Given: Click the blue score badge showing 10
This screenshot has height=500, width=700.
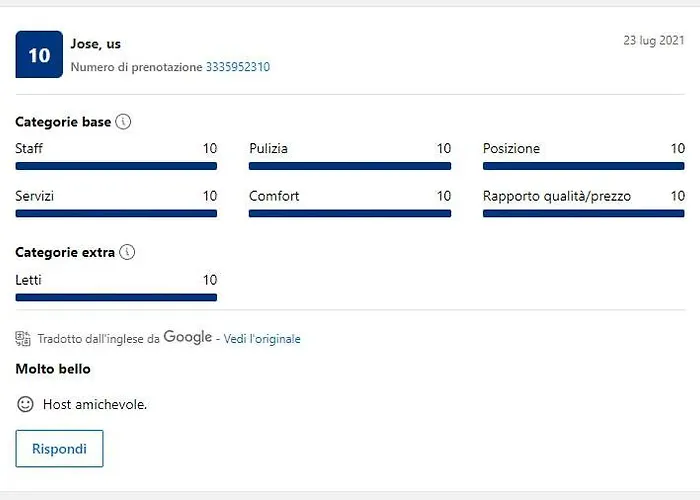Looking at the screenshot, I should (39, 55).
